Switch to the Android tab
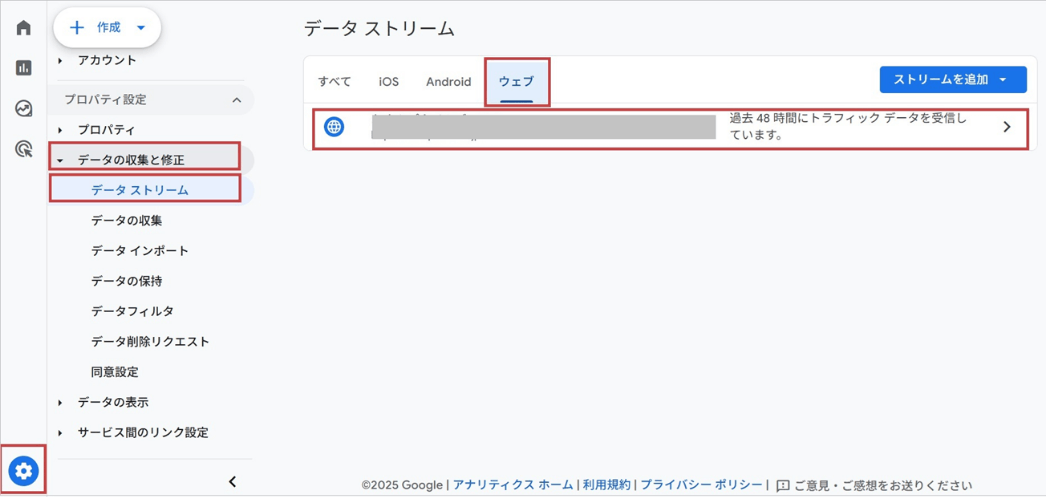The height and width of the screenshot is (497, 1046). tap(448, 82)
